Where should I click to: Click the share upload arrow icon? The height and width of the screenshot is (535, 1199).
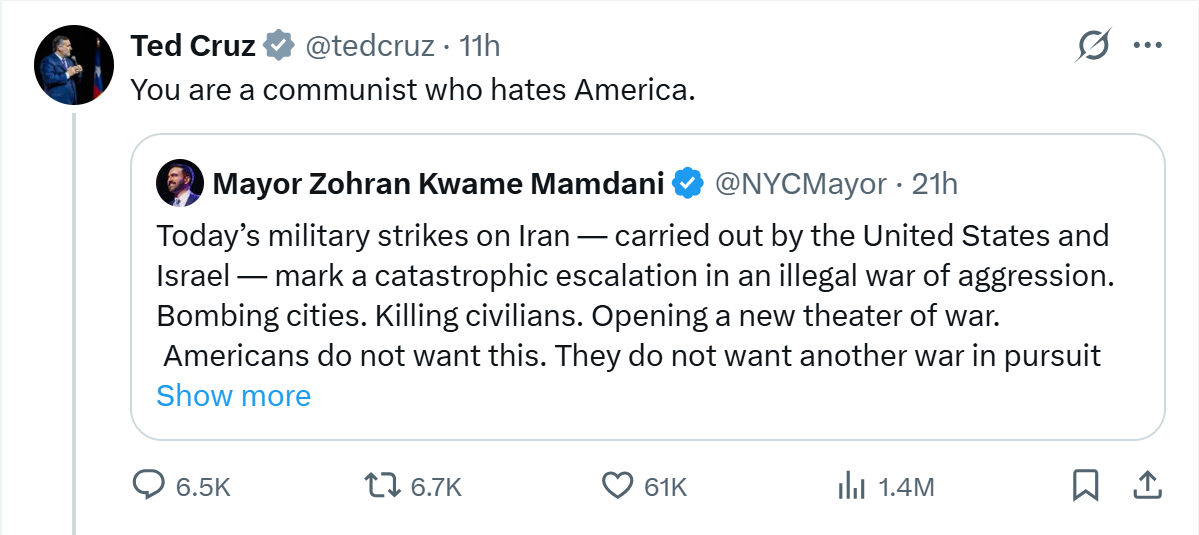(x=1146, y=486)
